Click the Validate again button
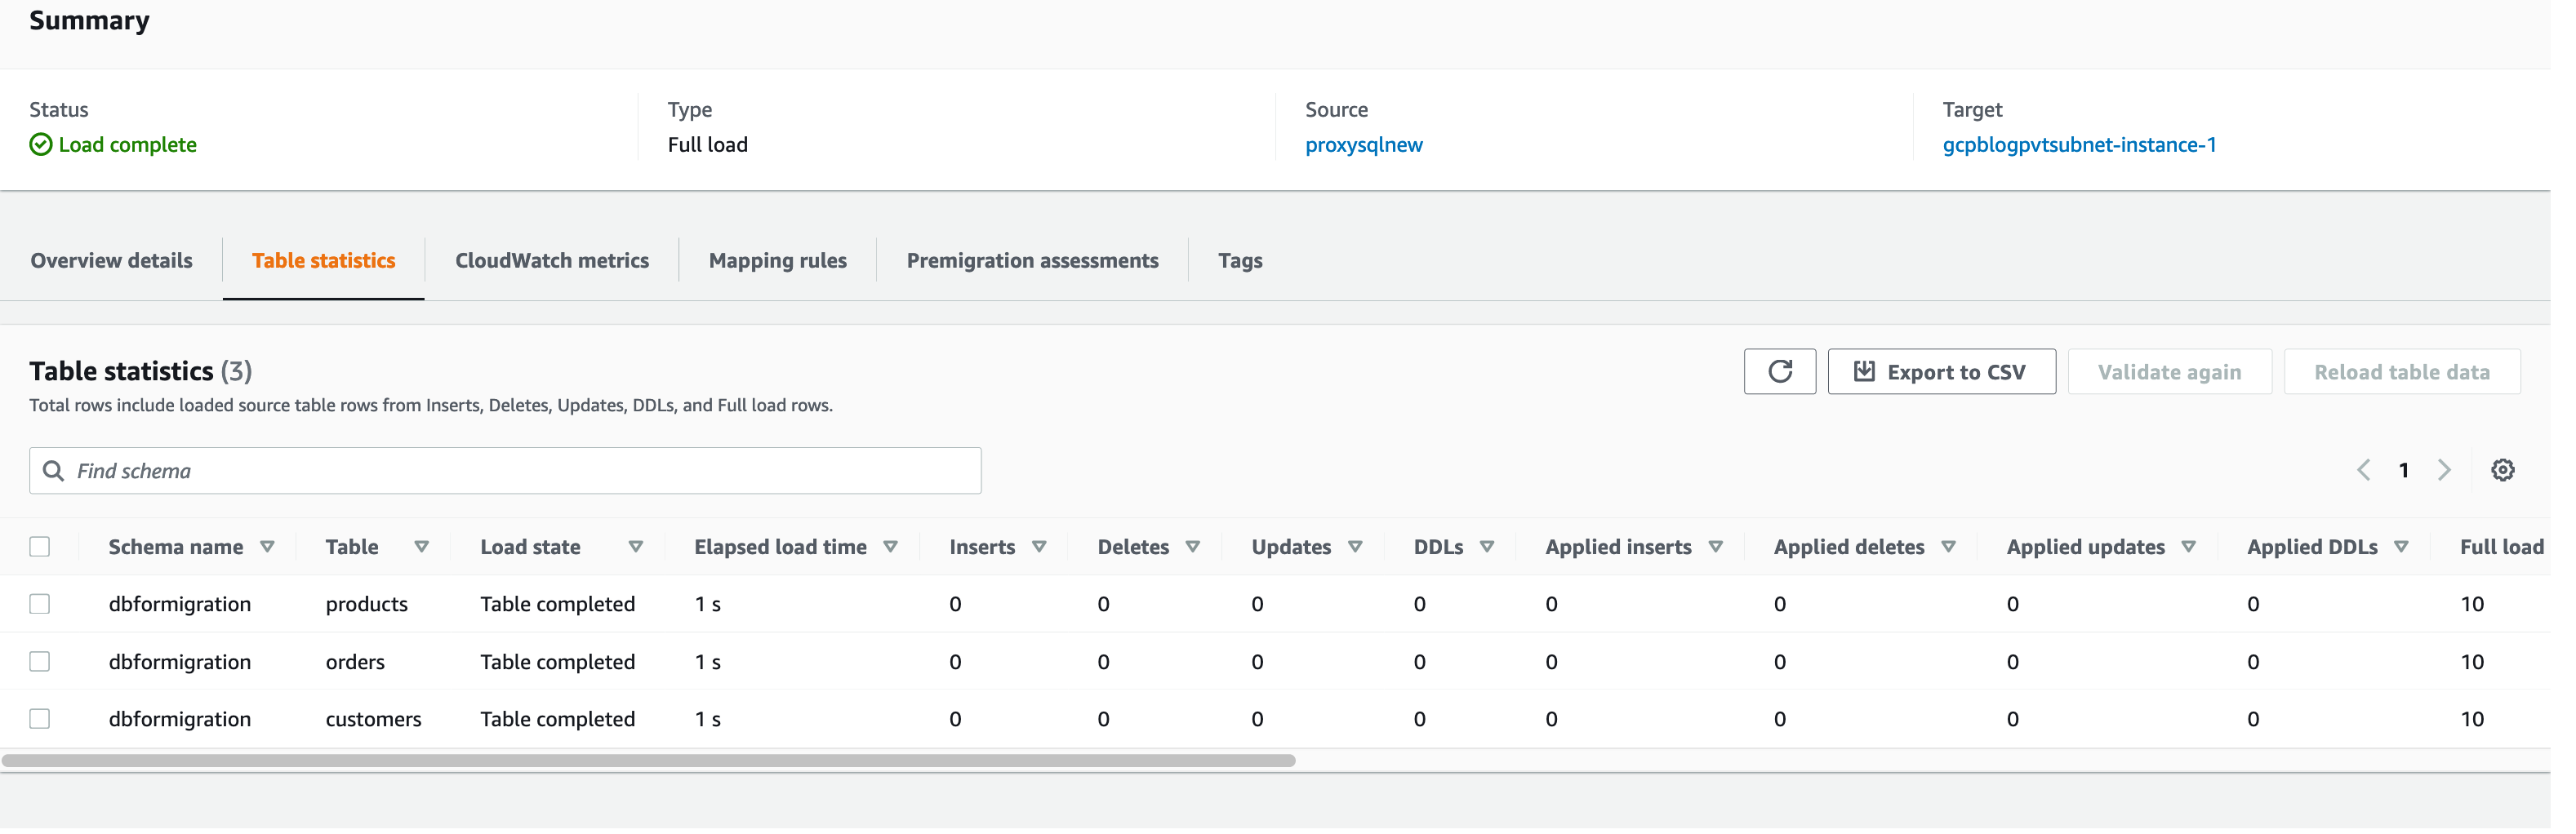The image size is (2576, 834). point(2190,375)
